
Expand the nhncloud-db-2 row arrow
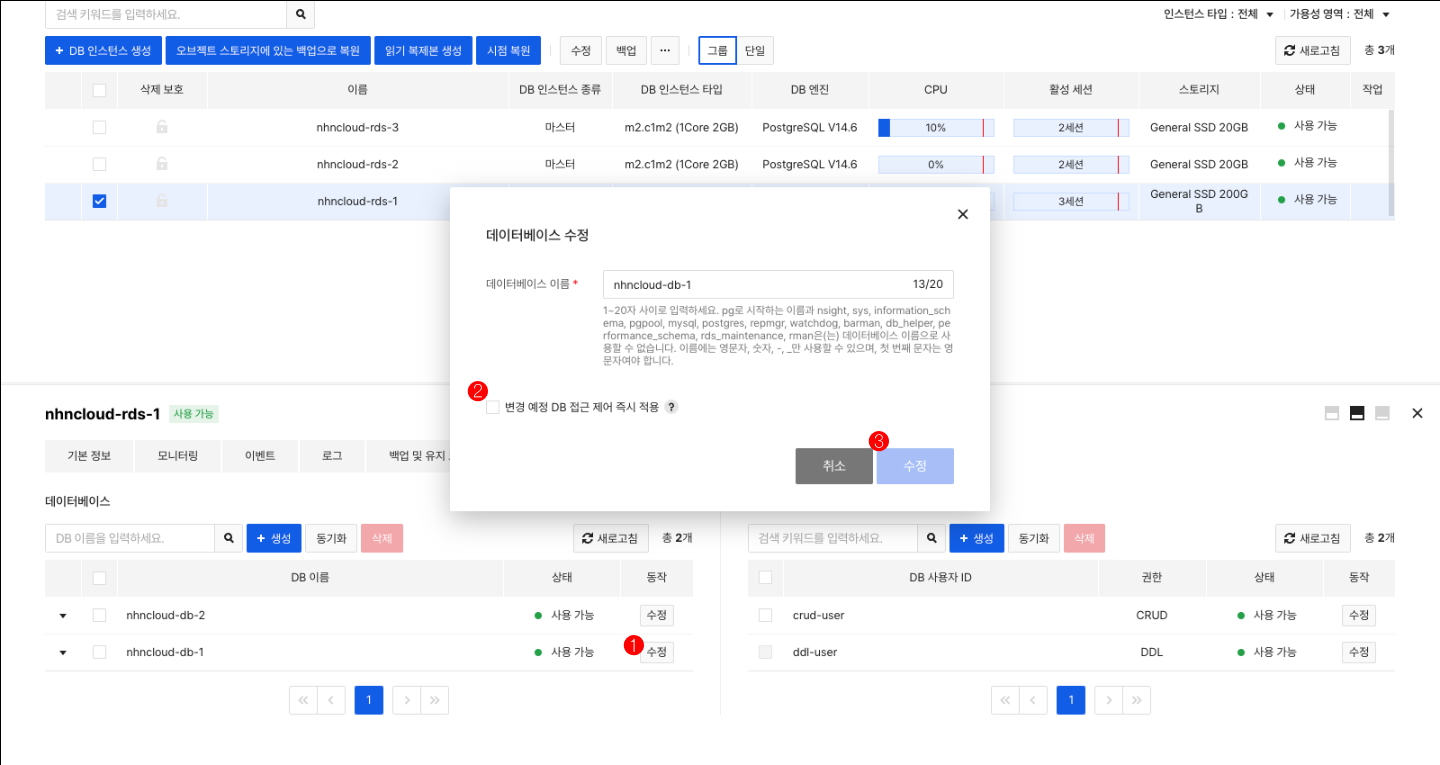[x=63, y=616]
